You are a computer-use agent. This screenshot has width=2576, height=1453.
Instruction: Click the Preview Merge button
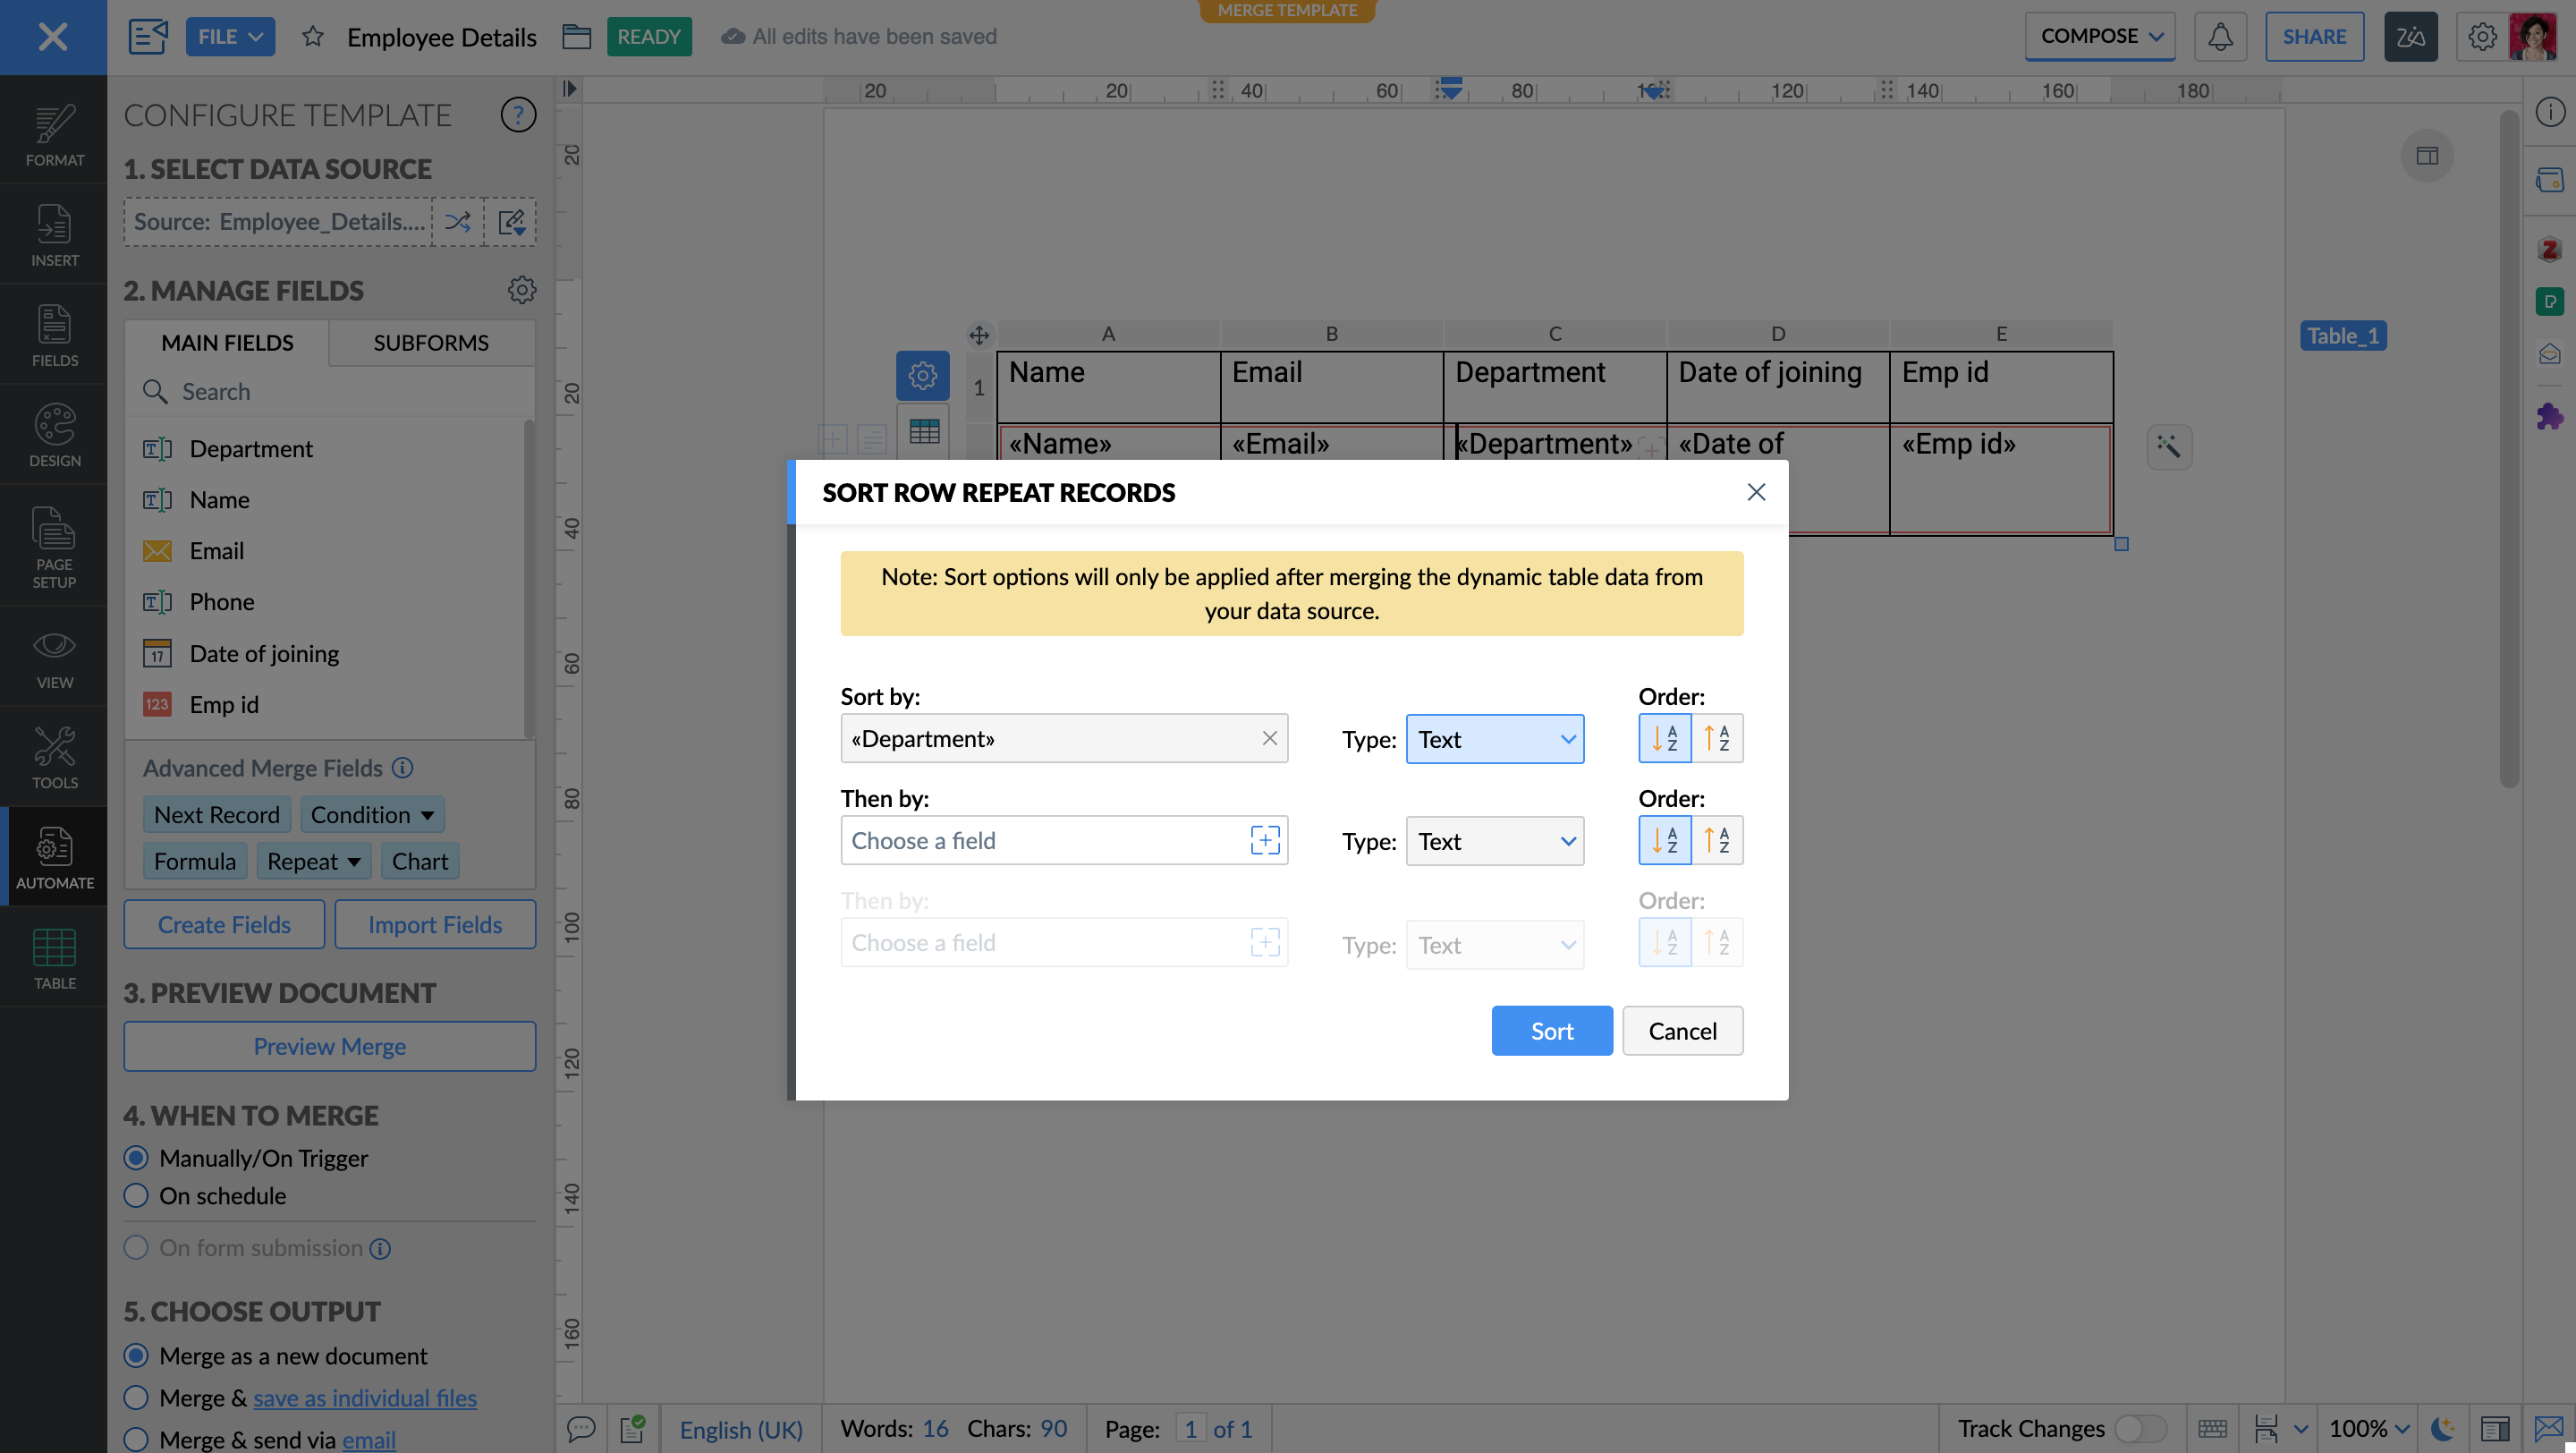pyautogui.click(x=329, y=1046)
